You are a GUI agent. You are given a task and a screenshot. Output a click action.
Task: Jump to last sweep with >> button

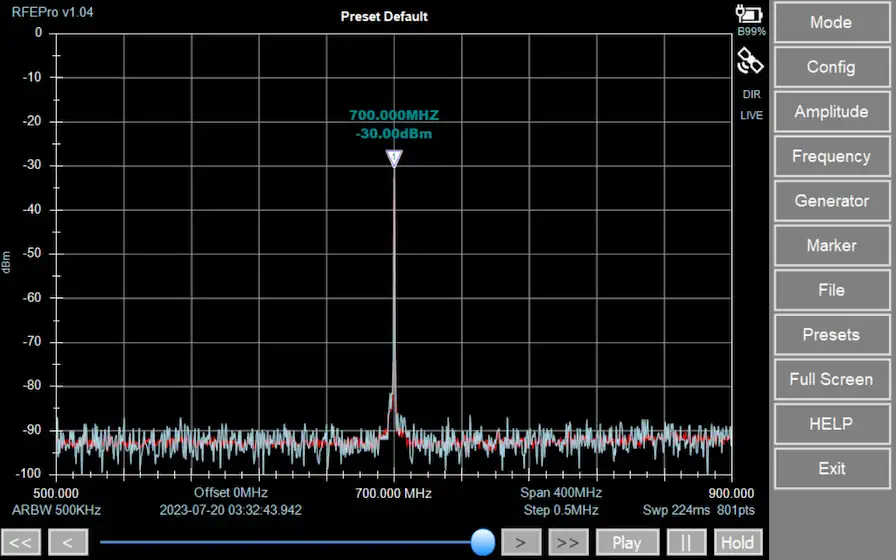tap(567, 543)
